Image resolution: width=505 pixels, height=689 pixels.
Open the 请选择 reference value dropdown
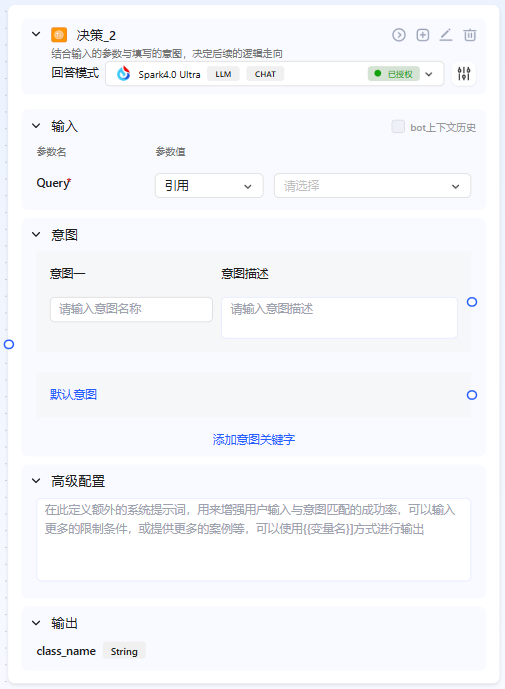(372, 185)
